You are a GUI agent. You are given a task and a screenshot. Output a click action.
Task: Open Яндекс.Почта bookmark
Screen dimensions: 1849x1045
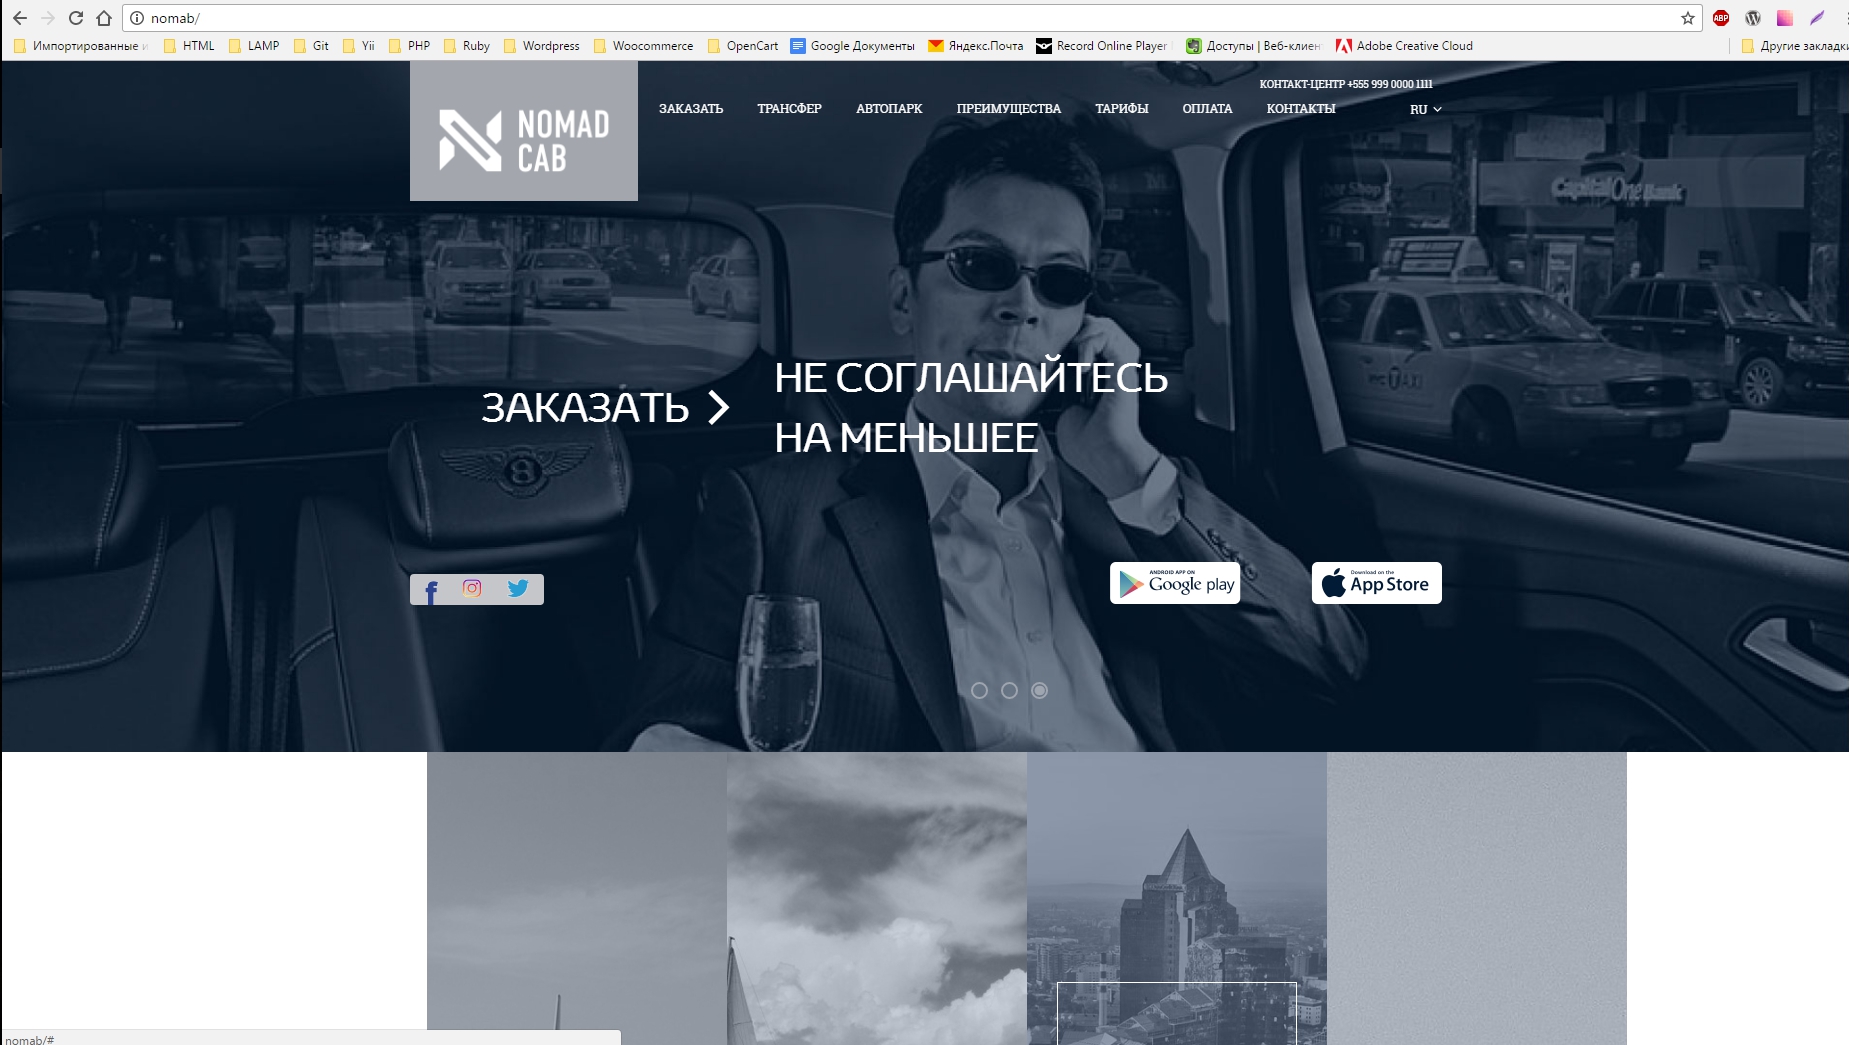(x=976, y=46)
